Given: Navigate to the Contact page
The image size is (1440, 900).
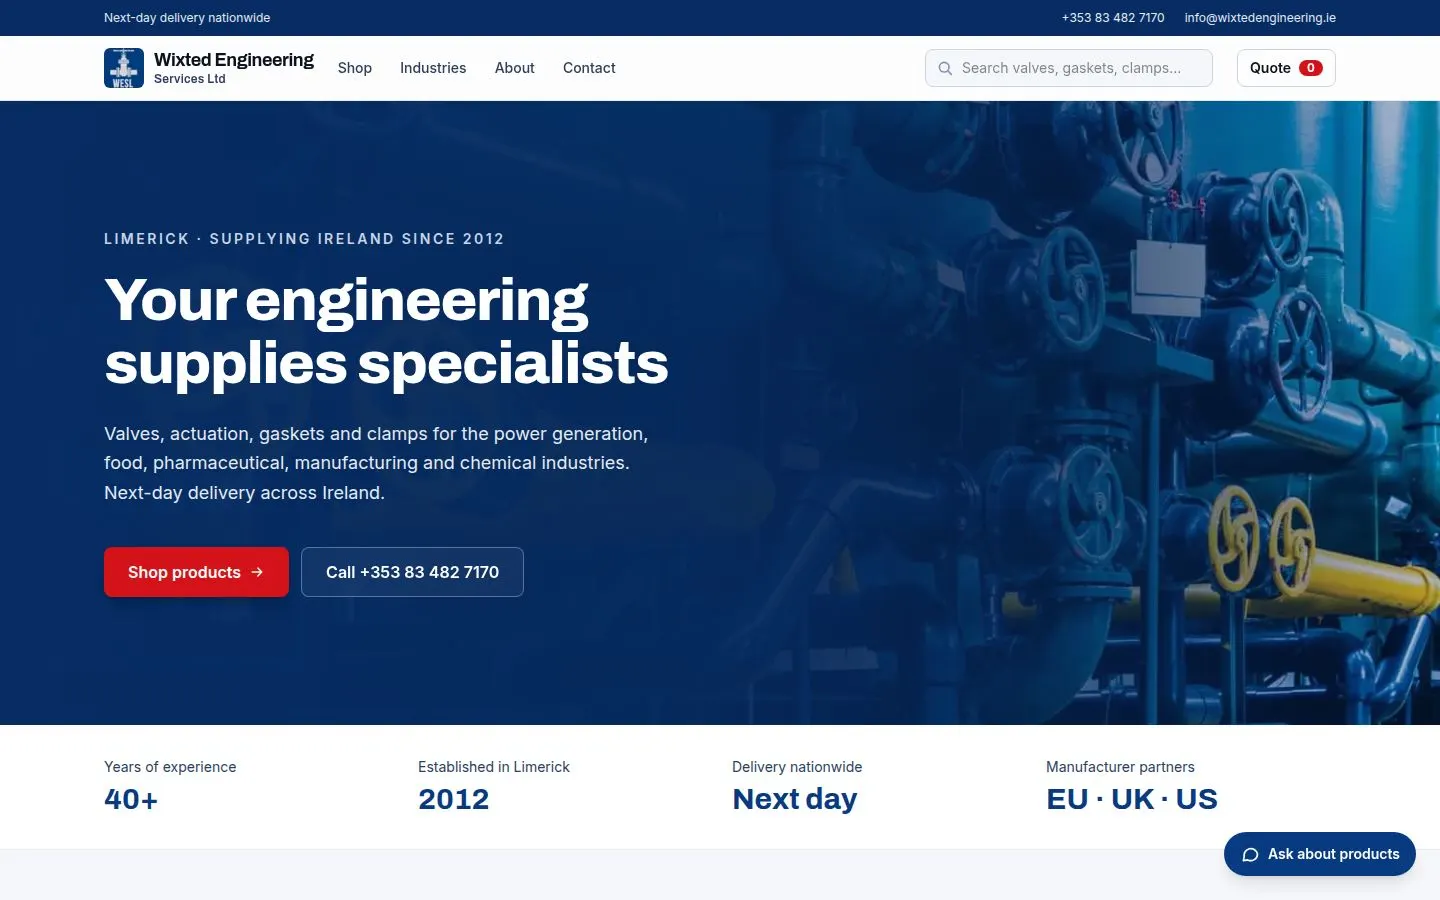Looking at the screenshot, I should pos(589,68).
